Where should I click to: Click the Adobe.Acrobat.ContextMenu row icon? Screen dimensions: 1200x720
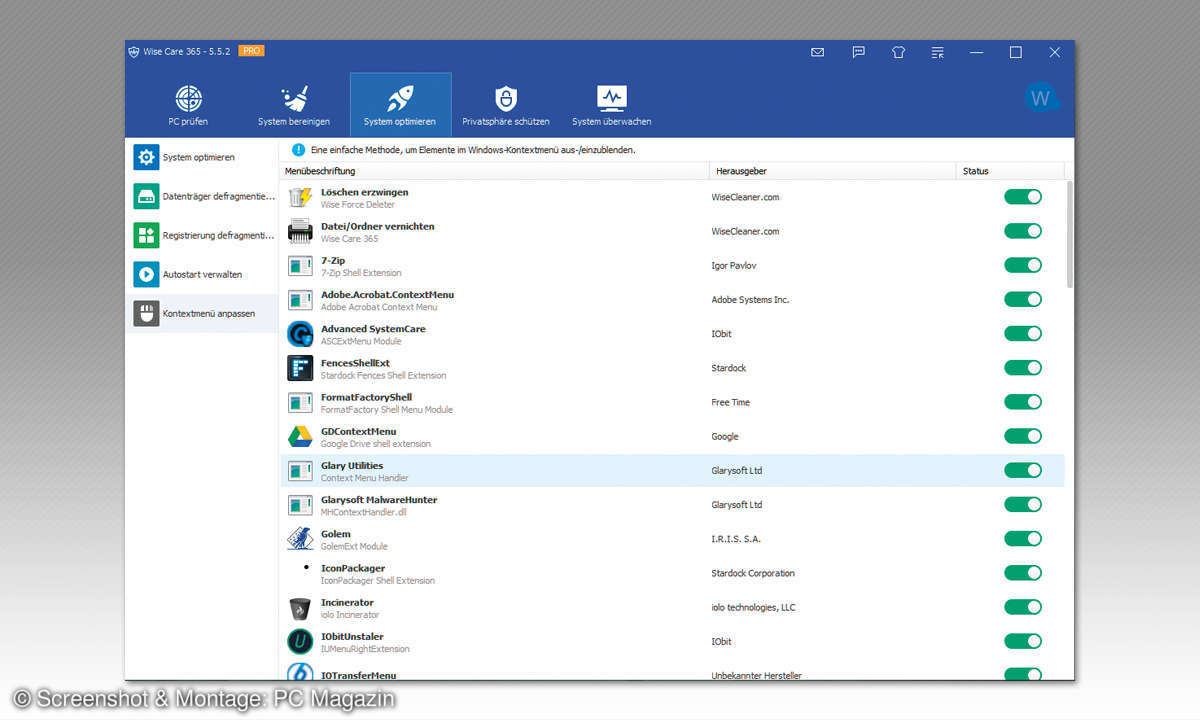click(x=300, y=299)
